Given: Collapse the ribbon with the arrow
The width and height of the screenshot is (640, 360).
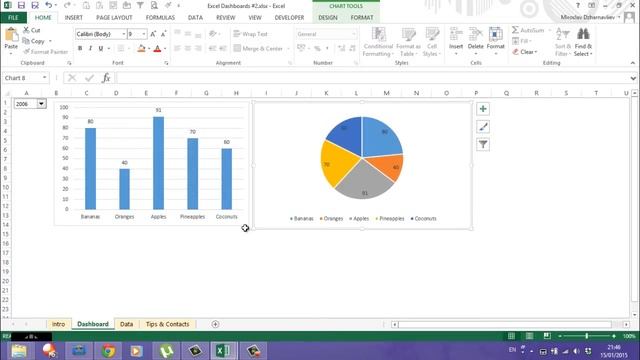Looking at the screenshot, I should coord(633,63).
